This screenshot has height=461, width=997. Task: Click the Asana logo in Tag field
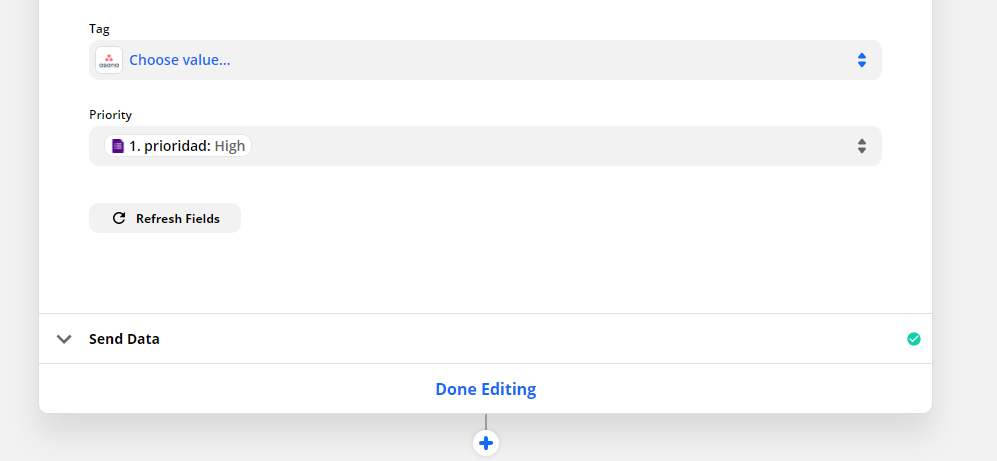109,60
